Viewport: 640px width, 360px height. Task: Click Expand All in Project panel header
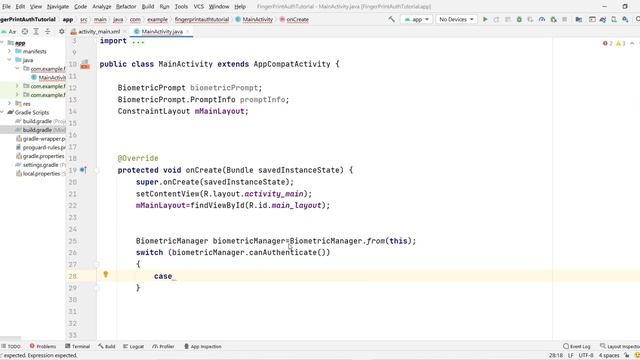point(36,31)
